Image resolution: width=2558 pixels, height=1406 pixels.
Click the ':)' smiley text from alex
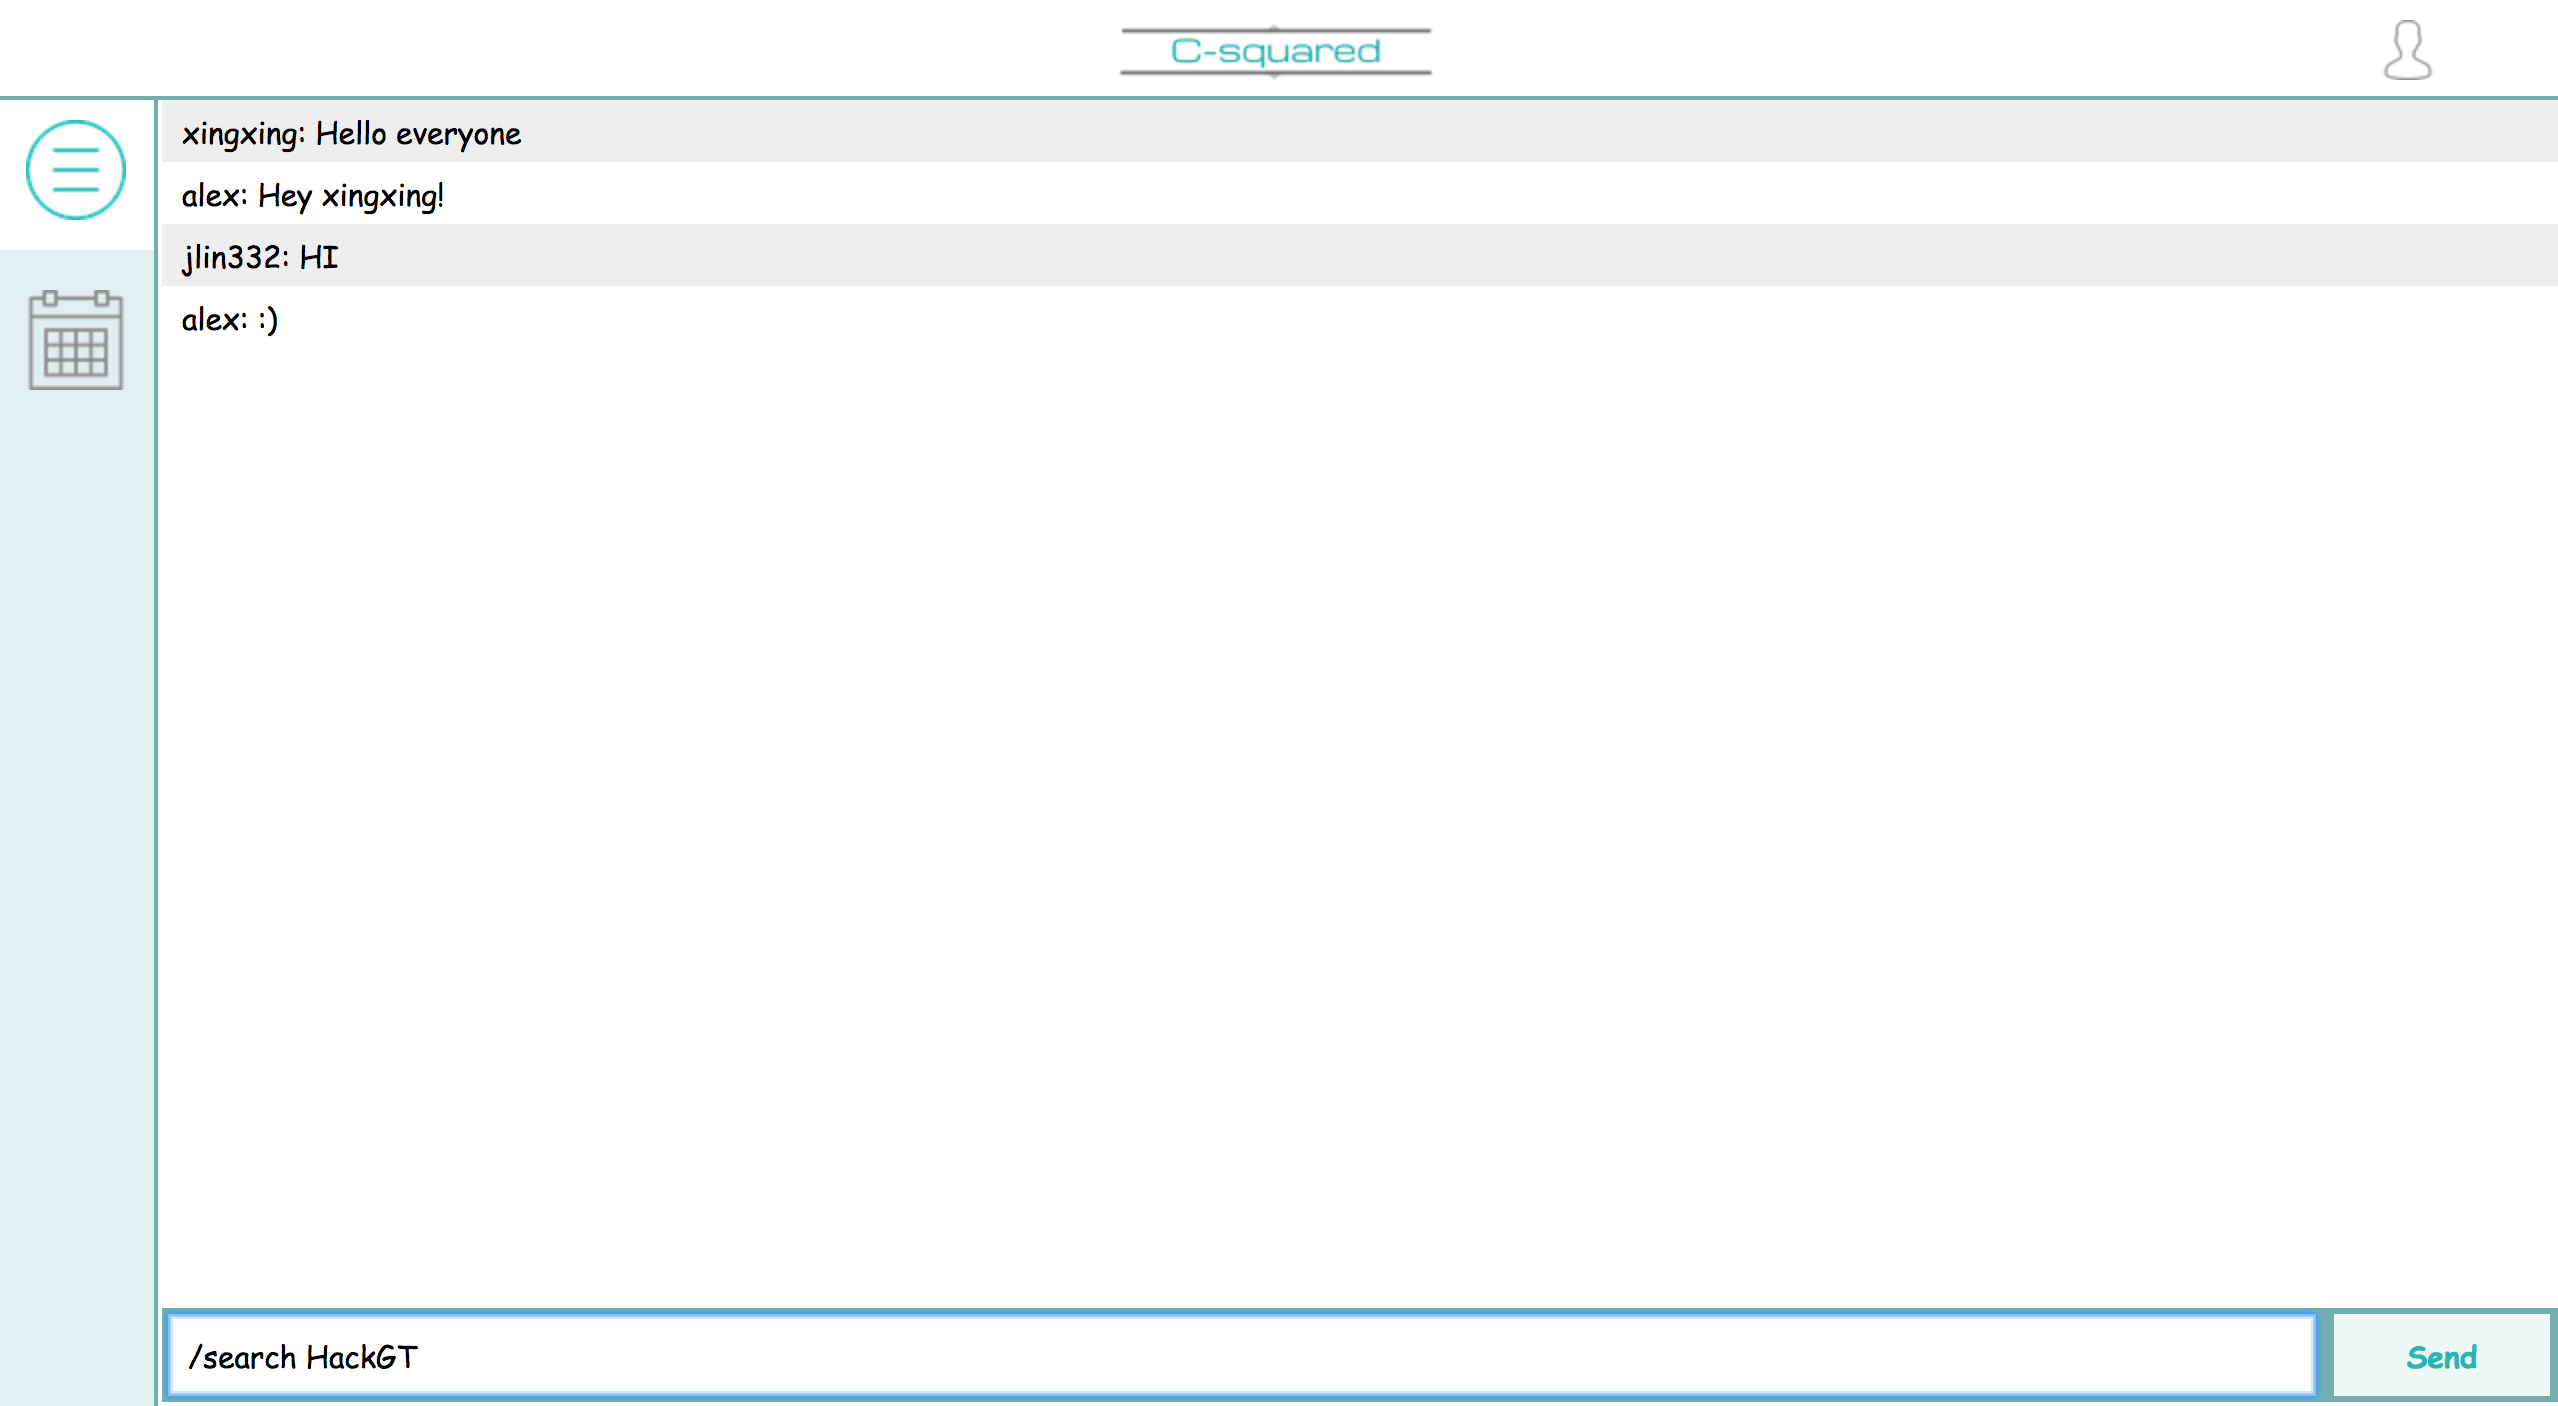click(268, 320)
